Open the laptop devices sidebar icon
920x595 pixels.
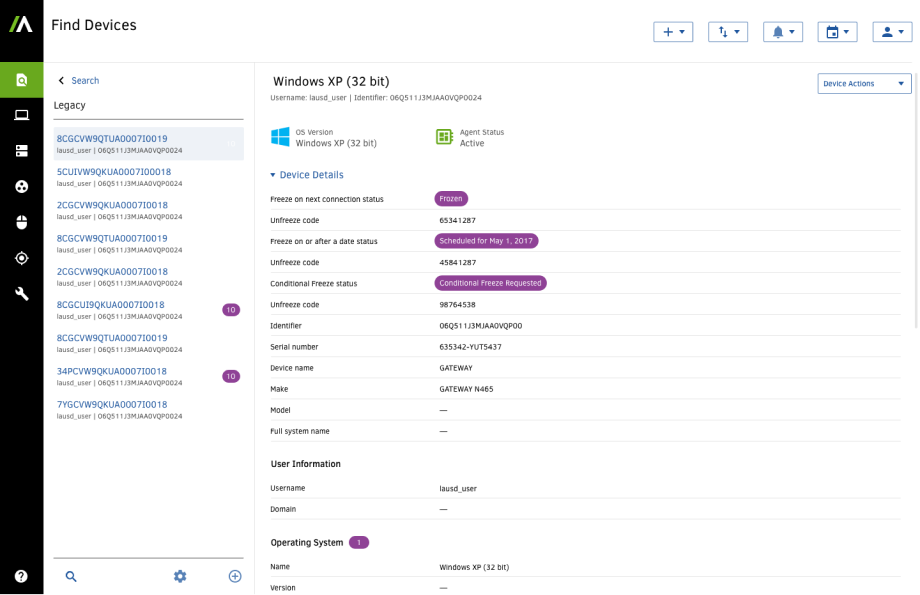21,115
